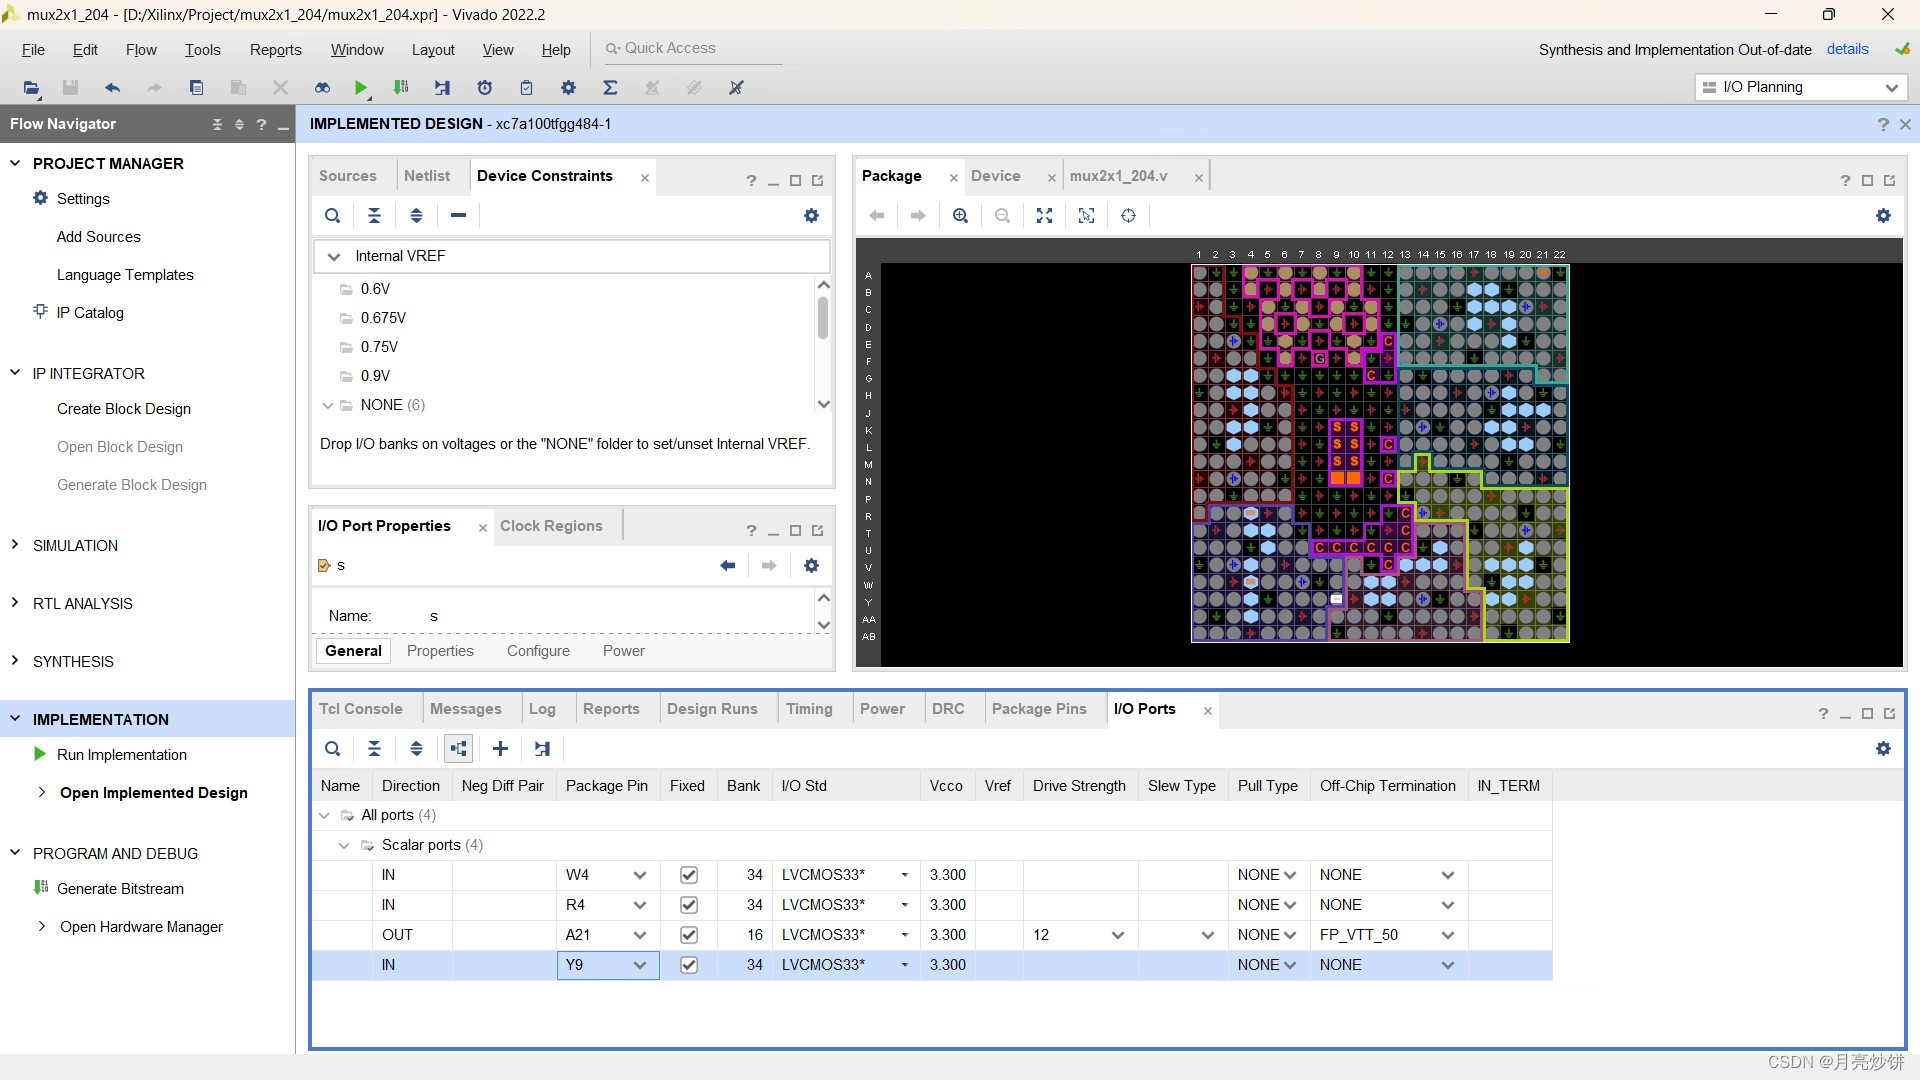Viewport: 1920px width, 1080px height.
Task: Open the Clock Regions tab
Action: click(x=551, y=526)
